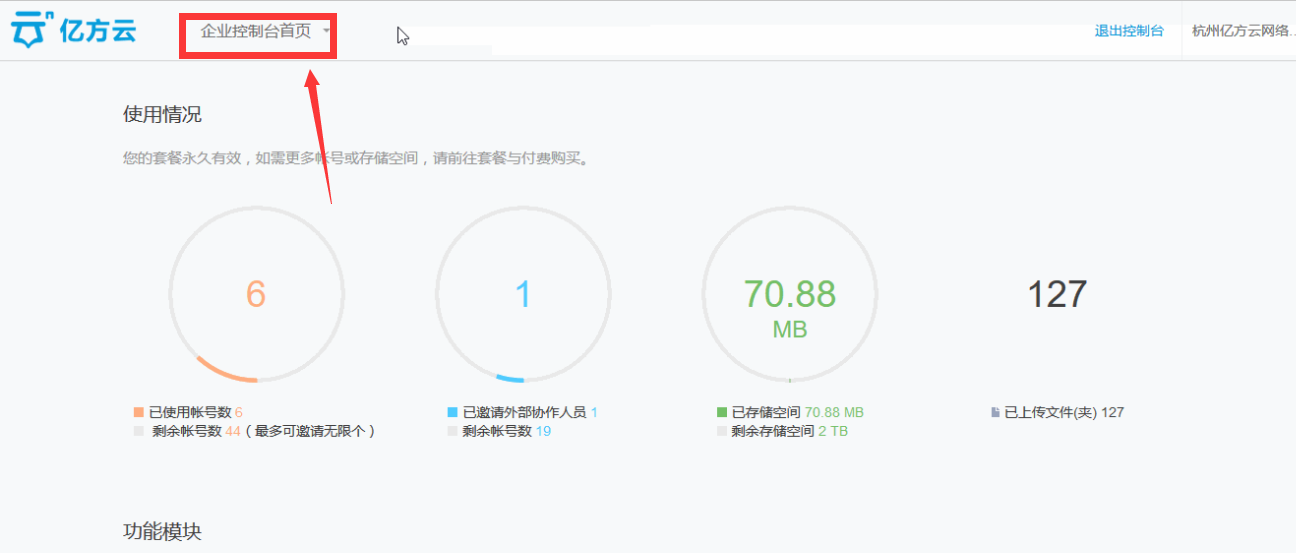The image size is (1296, 553).
Task: Click the green 70.88 MB storage circle
Action: click(789, 294)
